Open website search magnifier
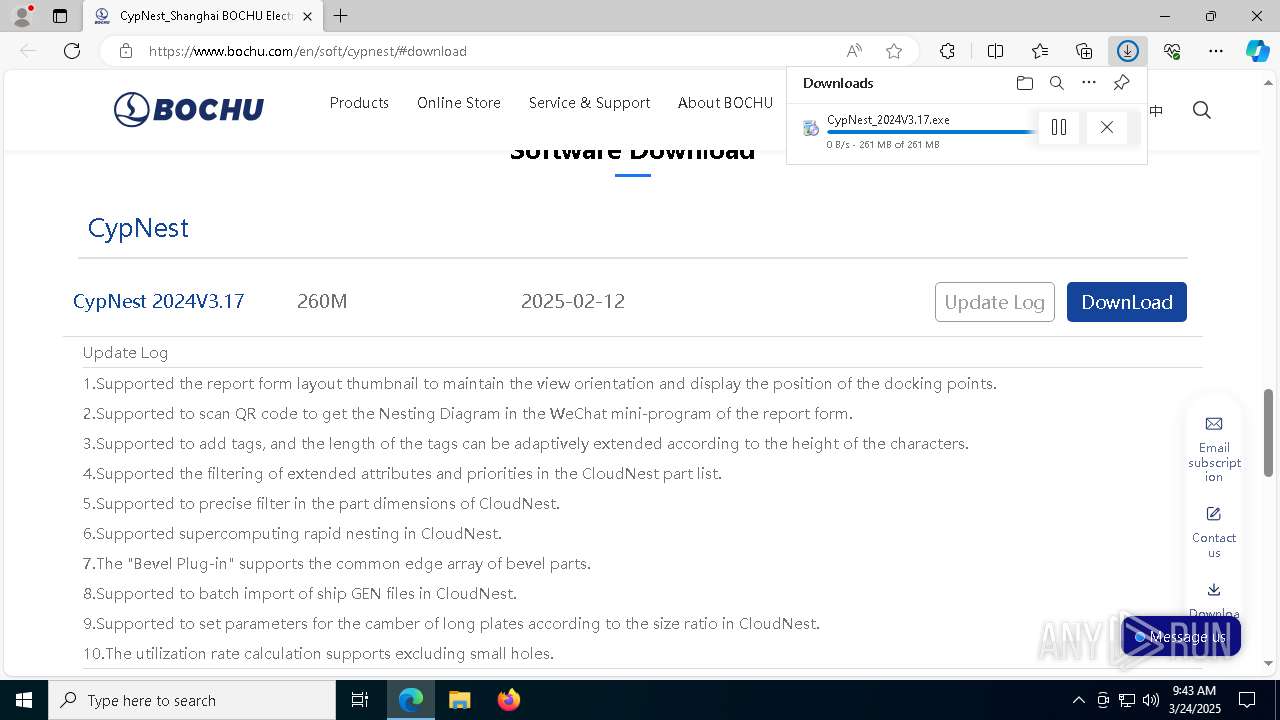 (x=1202, y=110)
